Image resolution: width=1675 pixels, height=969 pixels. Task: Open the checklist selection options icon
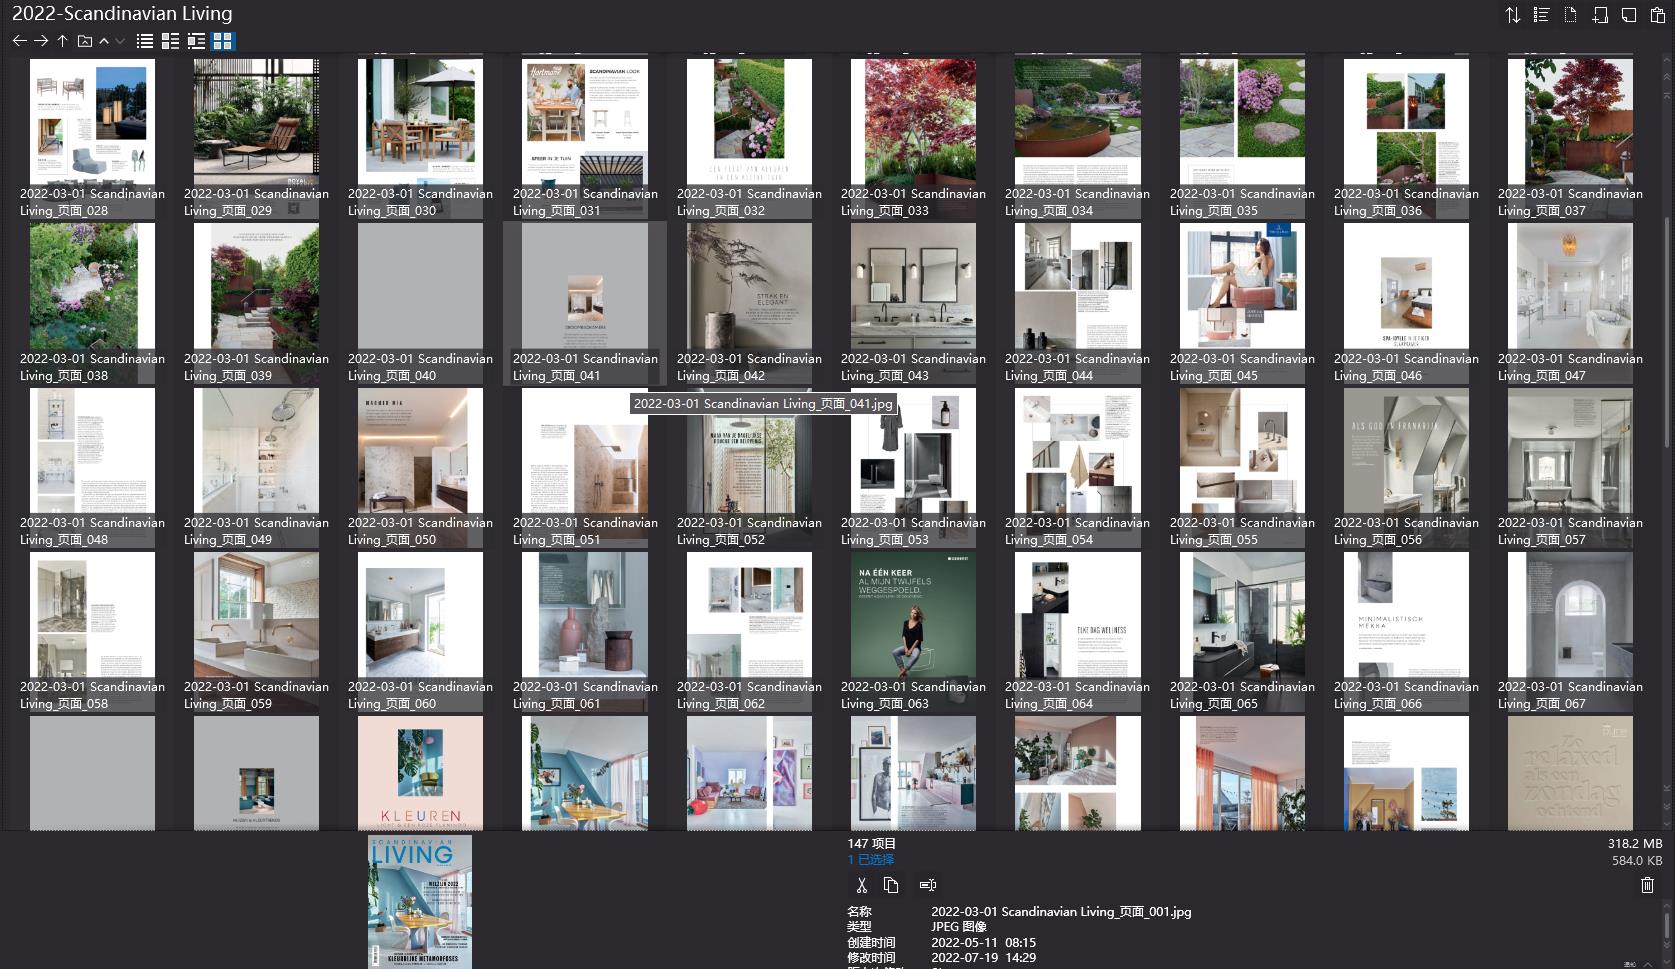pos(1542,15)
